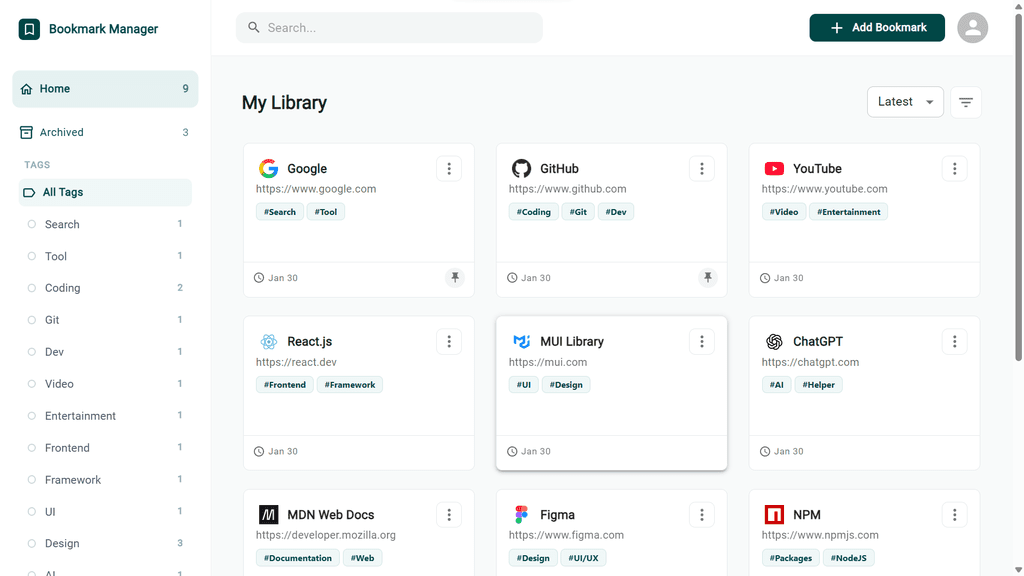Viewport: 1024px width, 576px height.
Task: Click the Figma logo on its card
Action: [521, 515]
